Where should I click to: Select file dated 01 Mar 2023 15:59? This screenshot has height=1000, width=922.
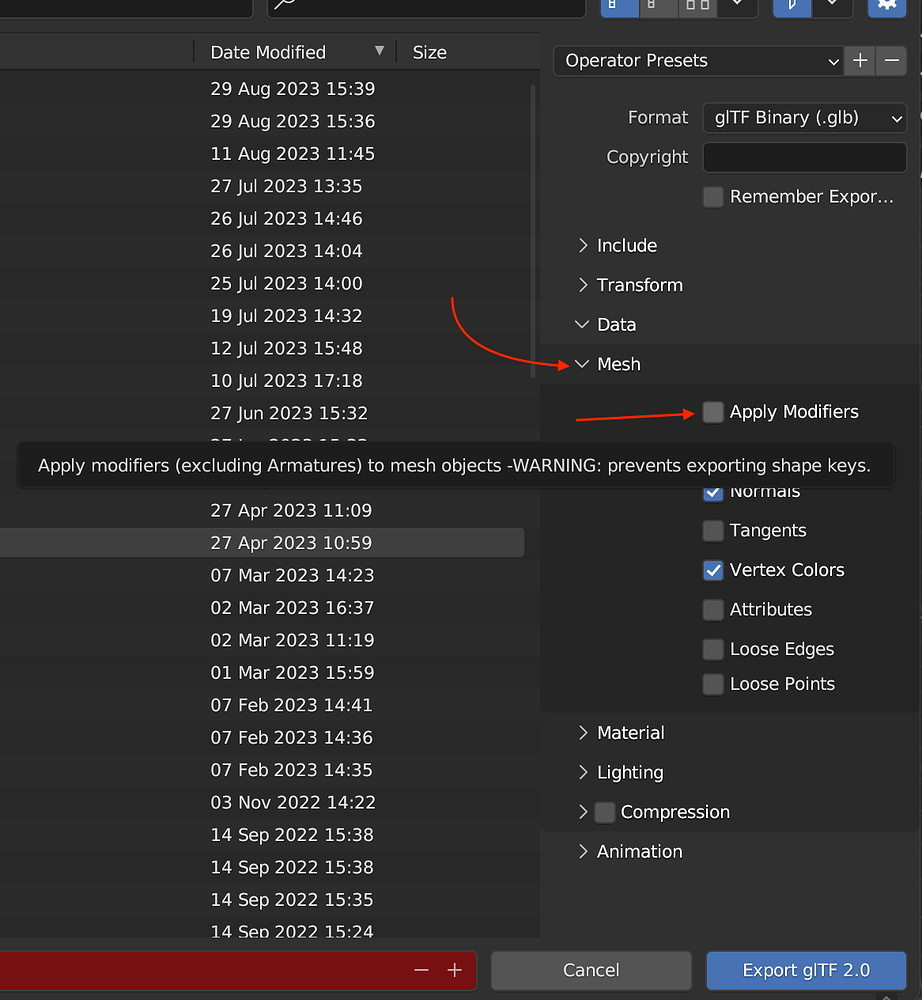point(262,673)
